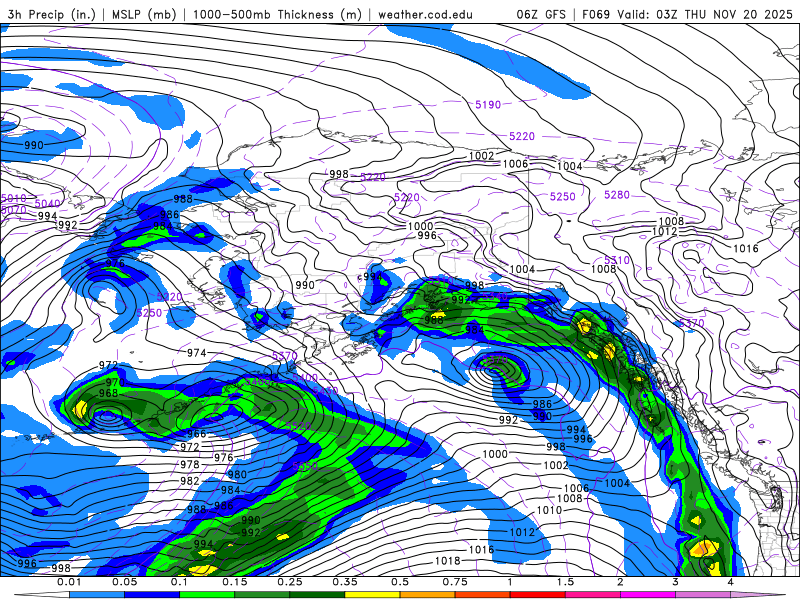The width and height of the screenshot is (800, 600).
Task: Click the '3h Precip (in.)' title text
Action: coord(52,14)
